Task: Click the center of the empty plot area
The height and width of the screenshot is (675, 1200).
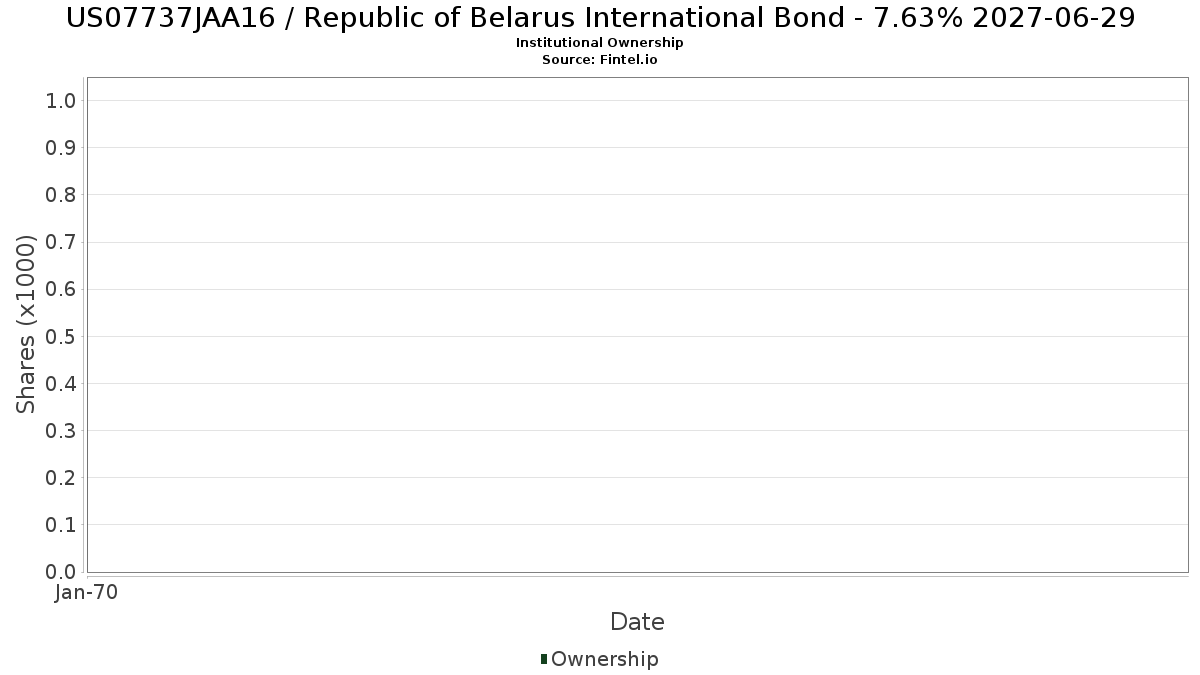Action: [637, 324]
